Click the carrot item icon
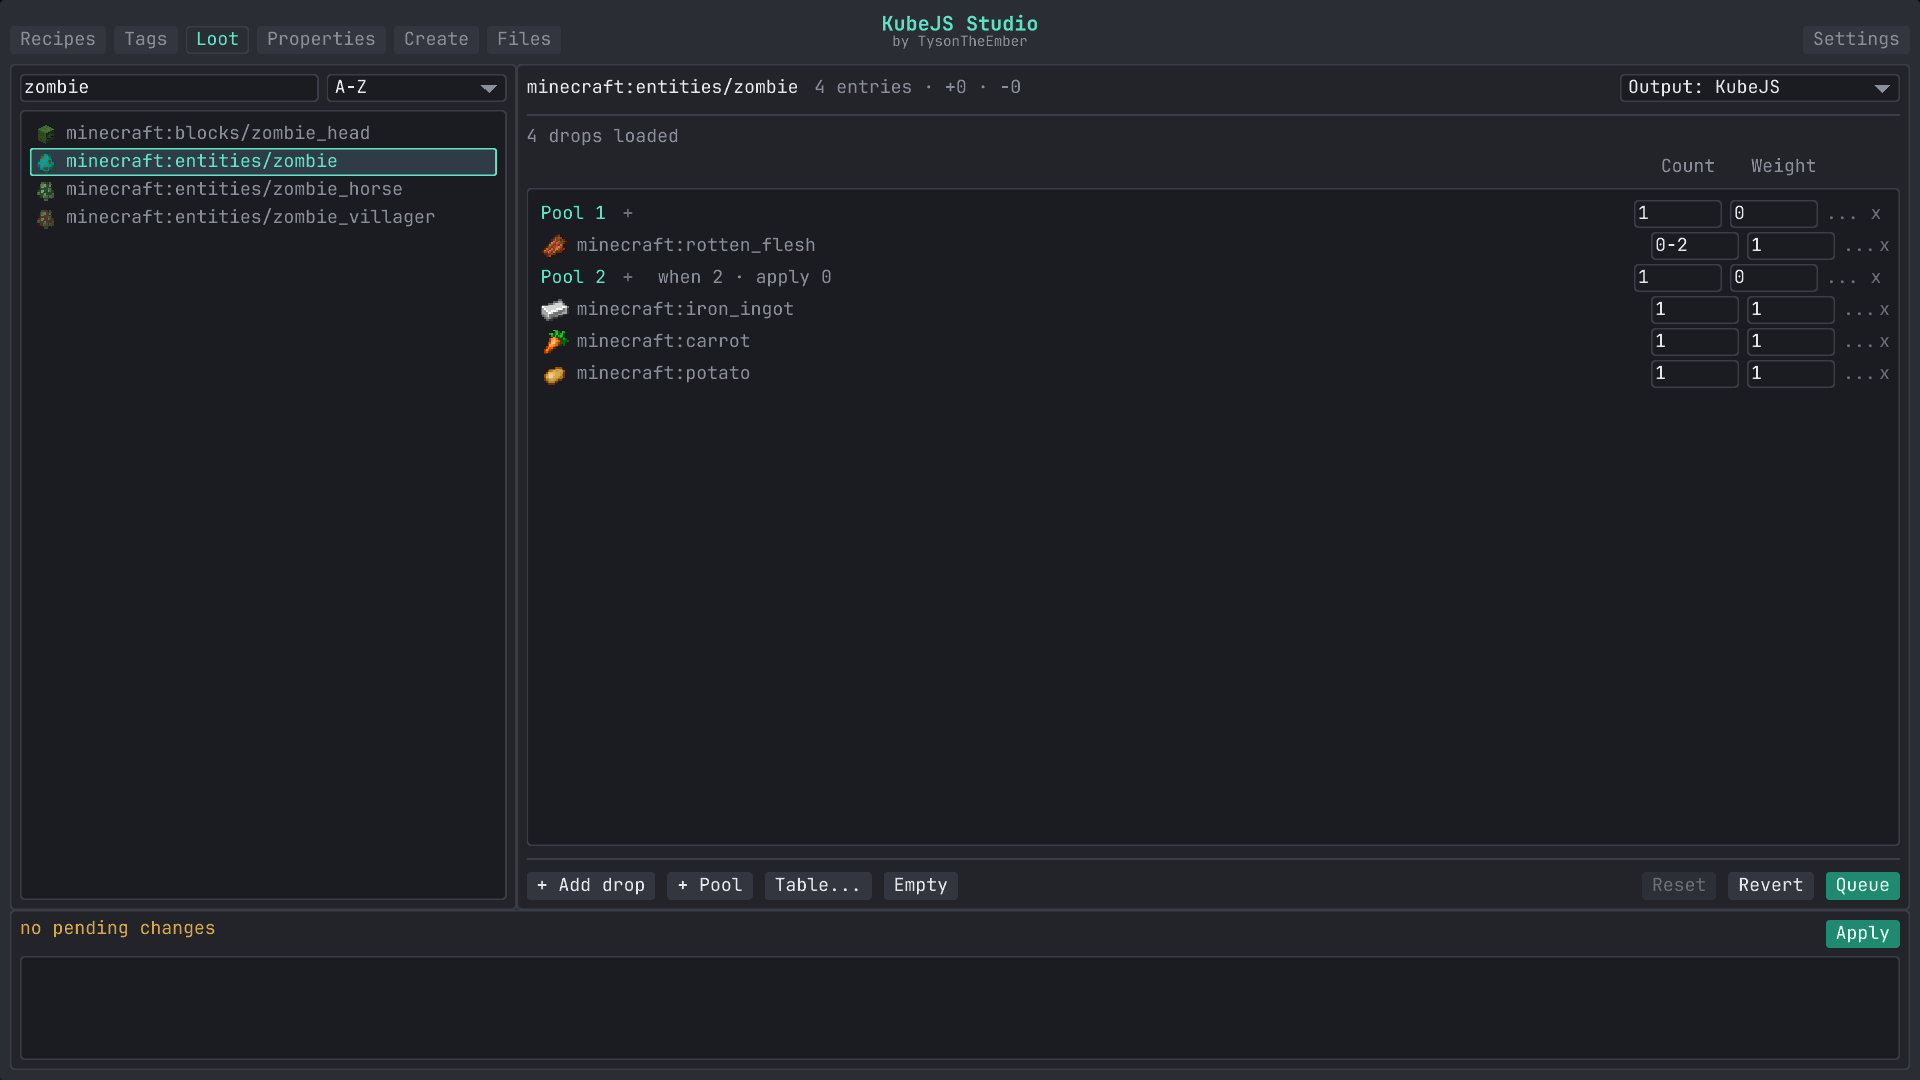The height and width of the screenshot is (1080, 1920). [554, 342]
